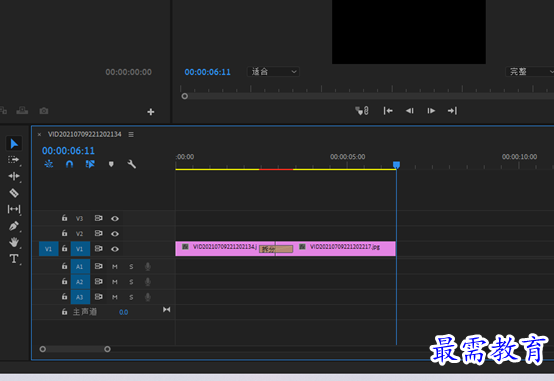Toggle lock on track V3
This screenshot has width=554, height=381.
coord(64,218)
